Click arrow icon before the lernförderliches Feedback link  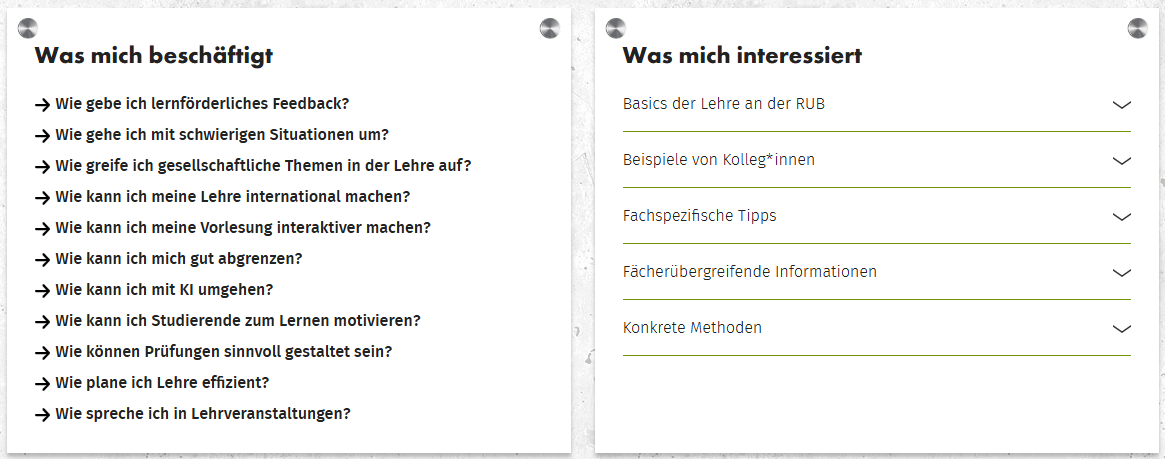tap(42, 103)
